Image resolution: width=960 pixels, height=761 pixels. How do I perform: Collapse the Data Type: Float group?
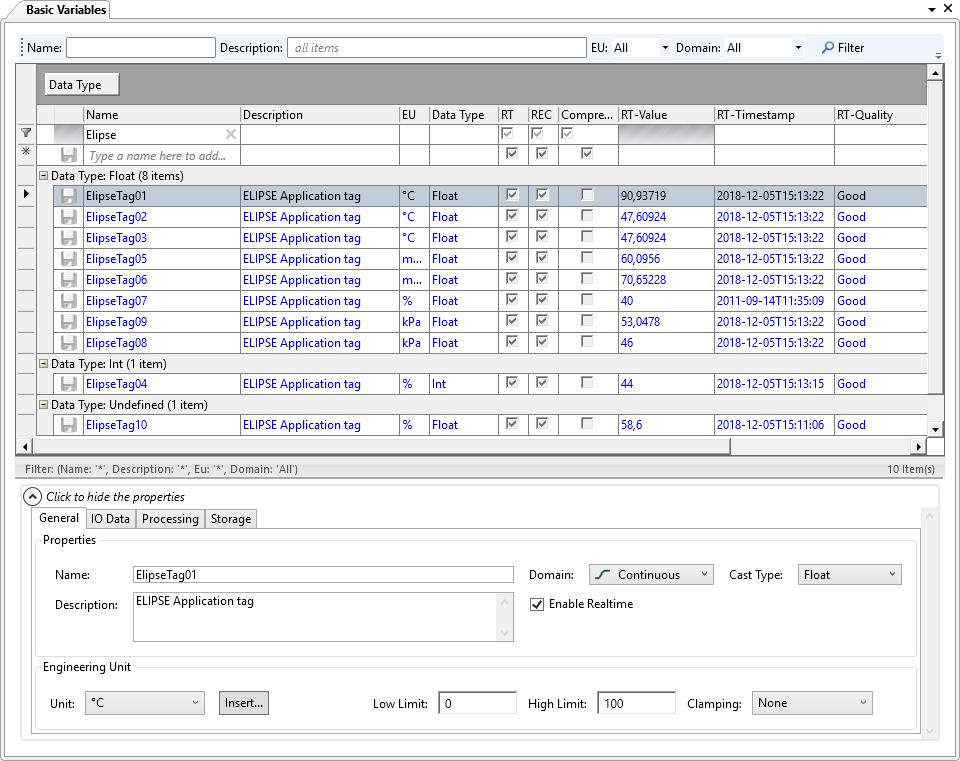pyautogui.click(x=43, y=176)
